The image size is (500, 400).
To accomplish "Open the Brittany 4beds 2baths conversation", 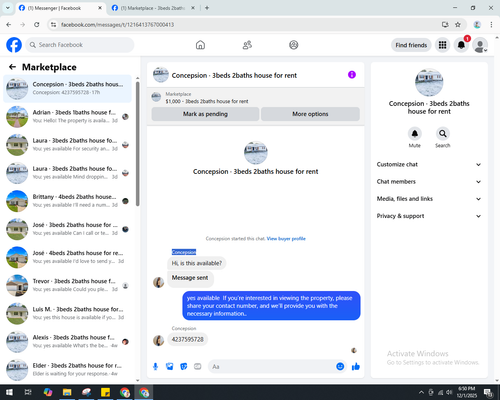I will pos(68,201).
